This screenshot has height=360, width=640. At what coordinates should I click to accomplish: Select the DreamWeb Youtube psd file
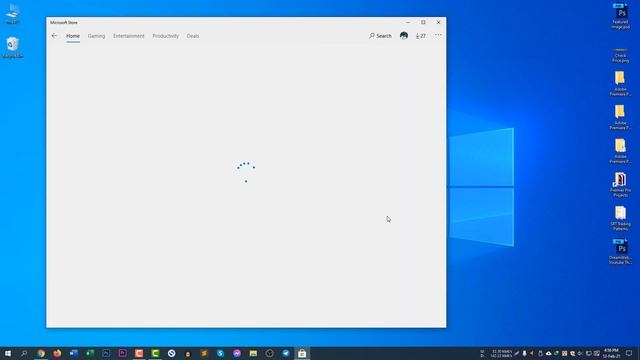click(620, 252)
